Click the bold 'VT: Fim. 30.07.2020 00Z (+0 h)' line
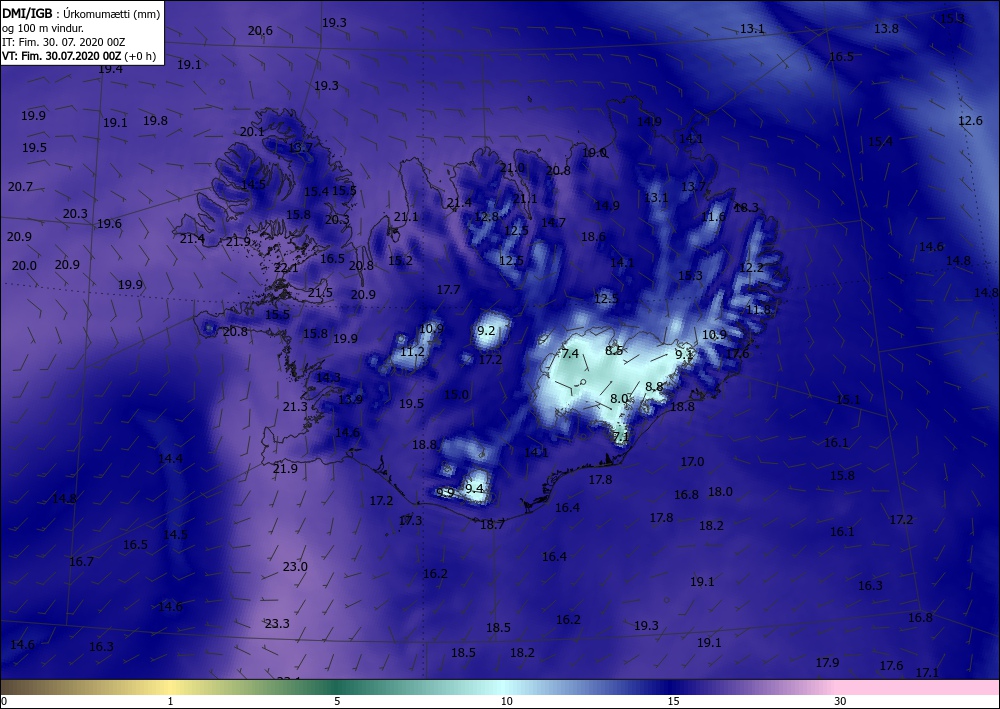This screenshot has width=1000, height=709. click(x=78, y=55)
